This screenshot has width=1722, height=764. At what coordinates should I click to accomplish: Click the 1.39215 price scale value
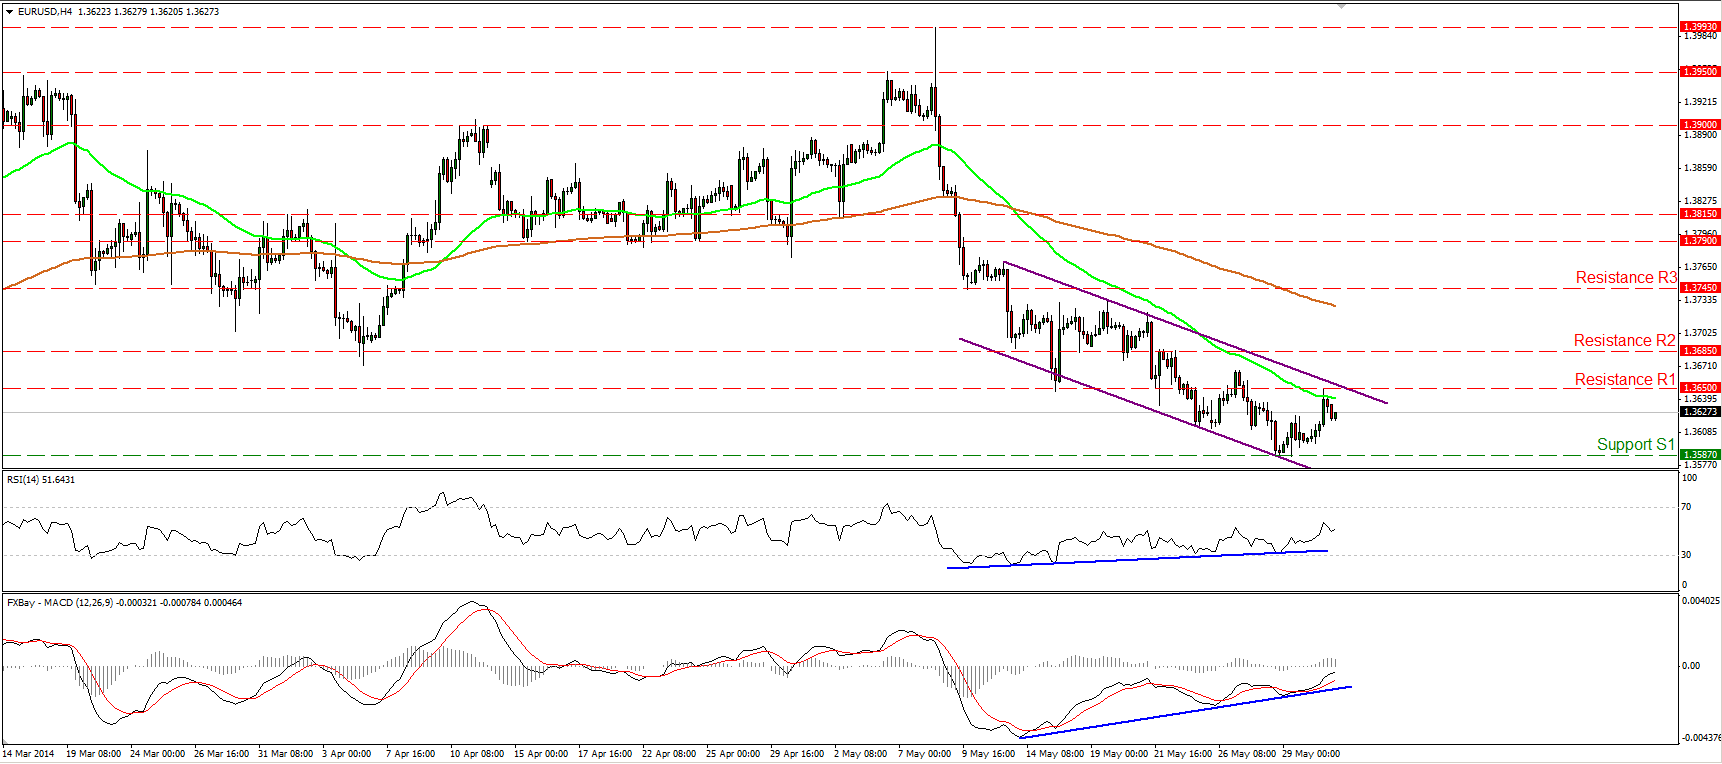pyautogui.click(x=1700, y=102)
